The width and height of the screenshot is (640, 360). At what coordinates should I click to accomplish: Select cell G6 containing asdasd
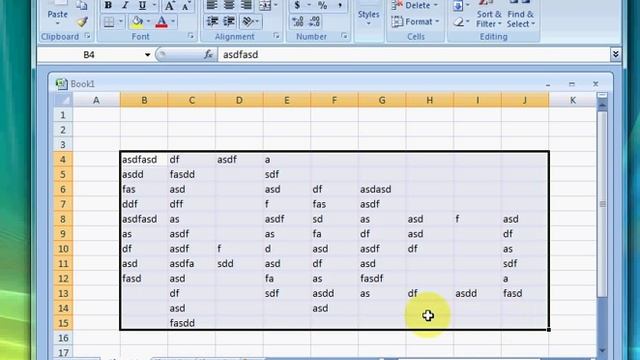click(x=382, y=189)
